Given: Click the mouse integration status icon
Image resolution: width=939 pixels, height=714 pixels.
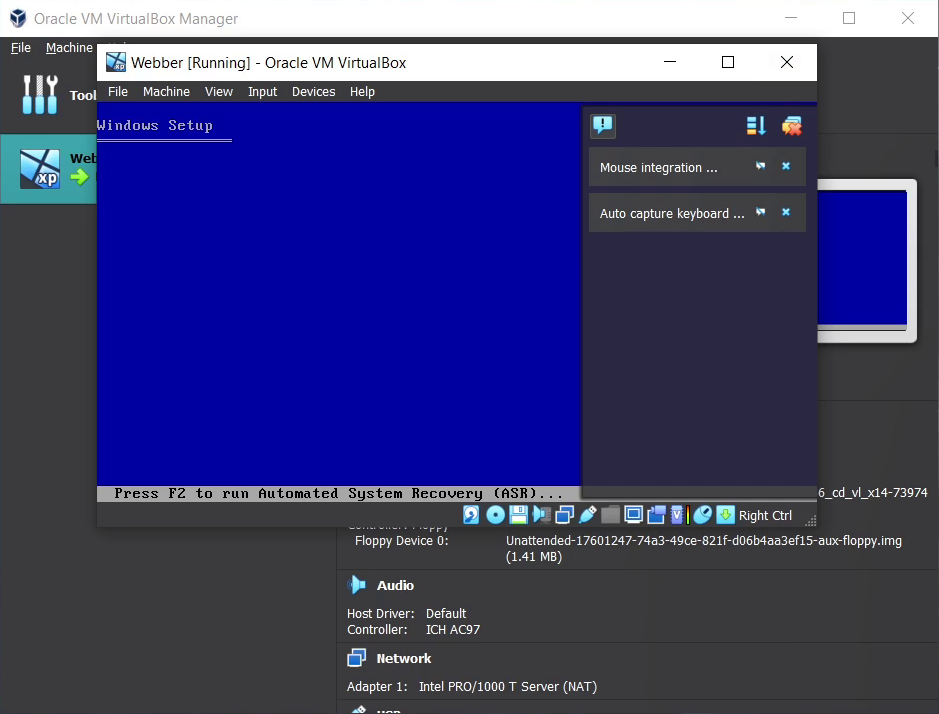Looking at the screenshot, I should point(702,515).
